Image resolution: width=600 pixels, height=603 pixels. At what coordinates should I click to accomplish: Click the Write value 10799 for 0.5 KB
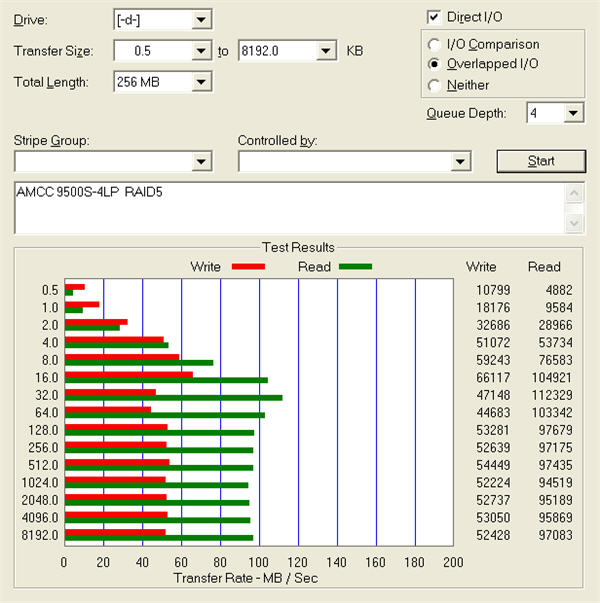coord(493,290)
